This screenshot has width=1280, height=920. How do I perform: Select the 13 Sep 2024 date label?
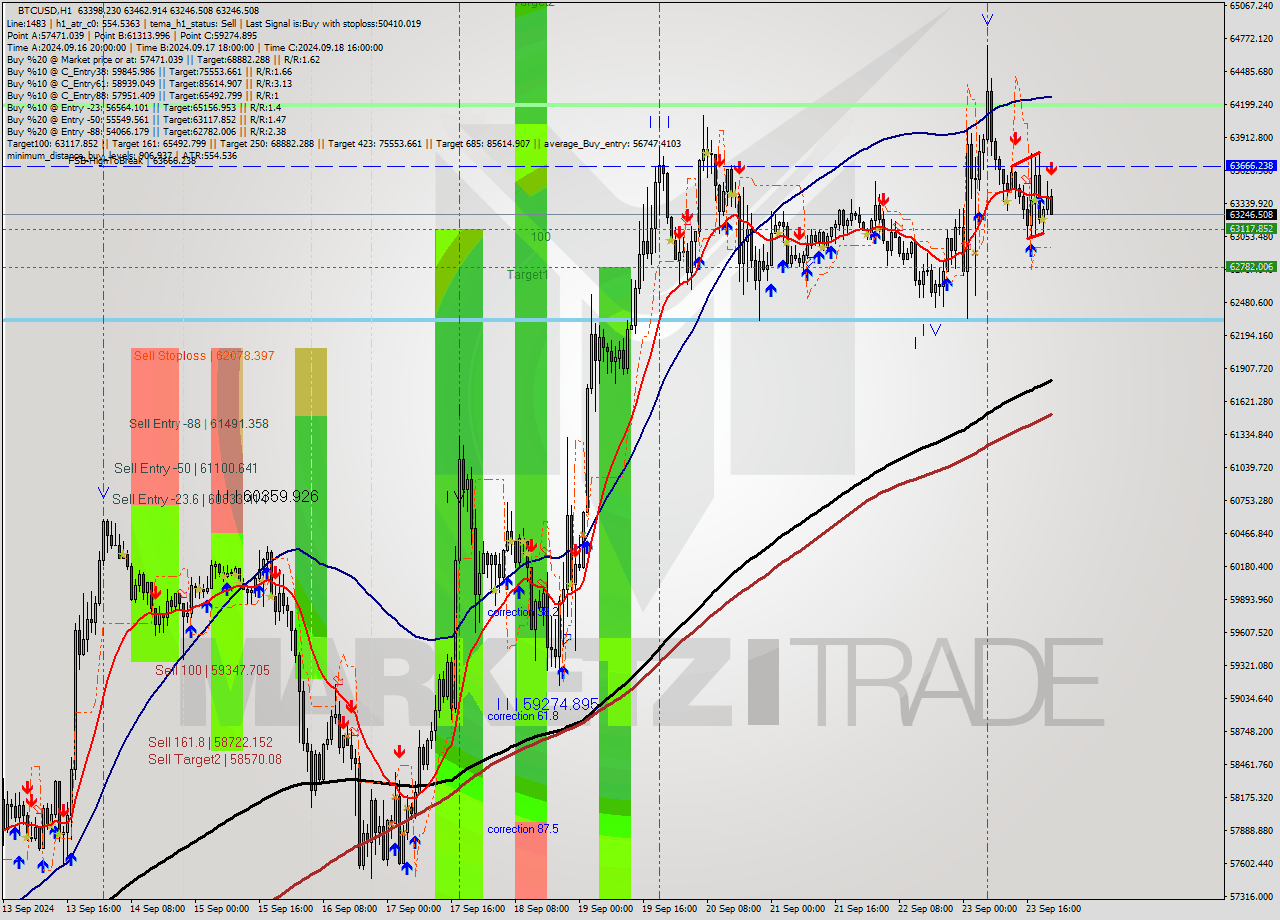click(x=29, y=909)
